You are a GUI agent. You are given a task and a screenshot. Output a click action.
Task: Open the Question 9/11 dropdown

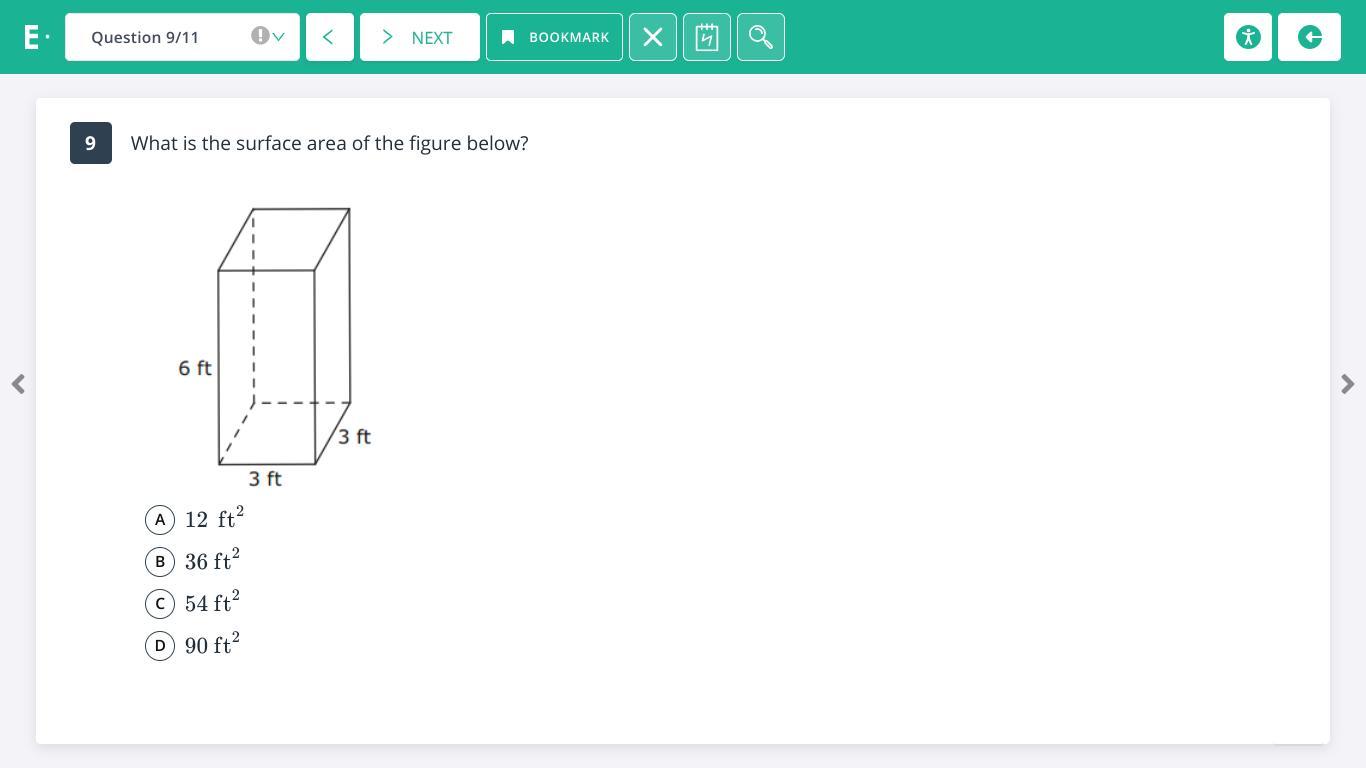[x=182, y=37]
